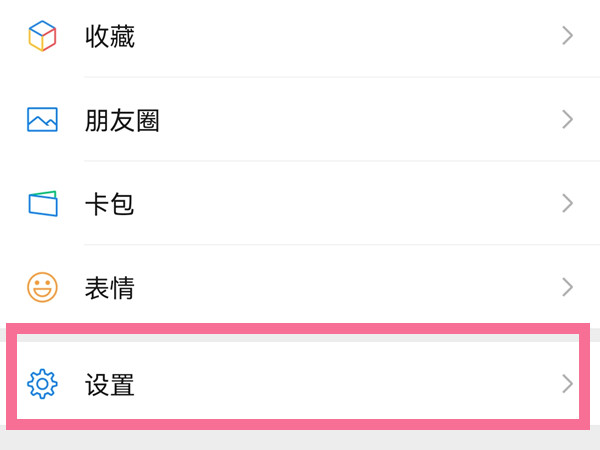Image resolution: width=600 pixels, height=450 pixels.
Task: Open 设置 by clicking its text label
Action: point(110,383)
